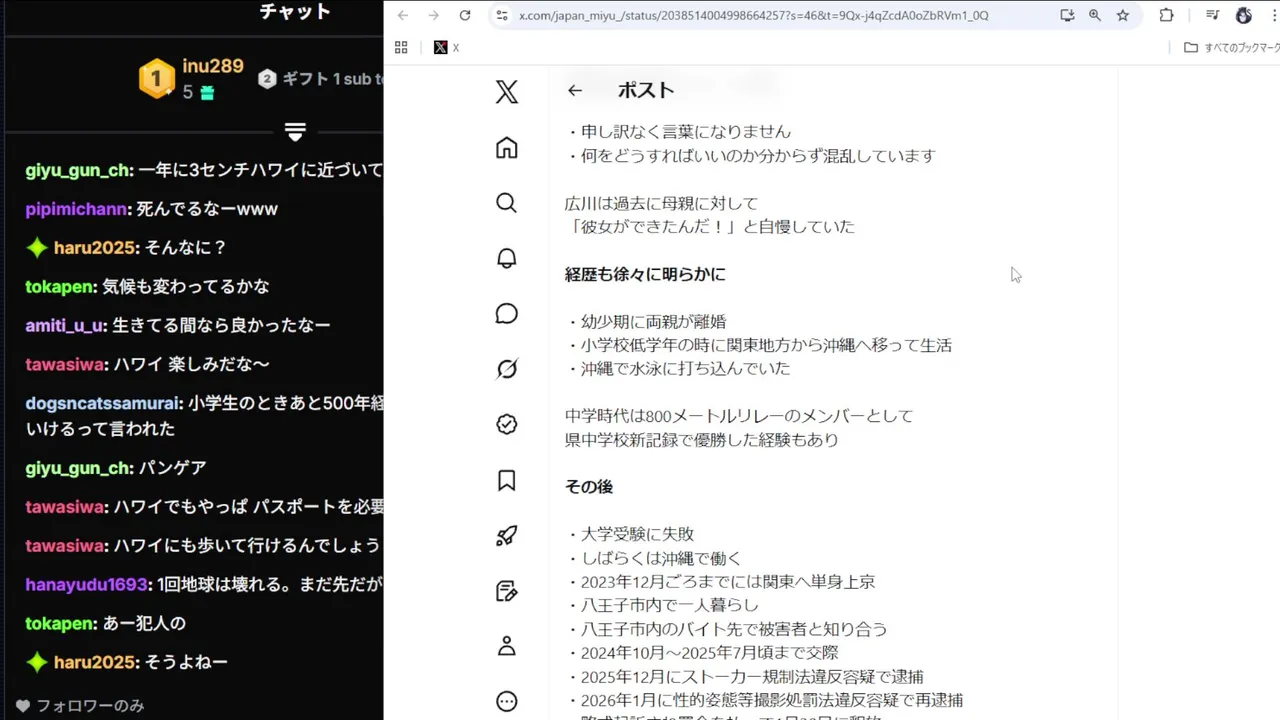Open the media control icon
Viewport: 1280px width, 720px height.
pyautogui.click(x=1212, y=15)
